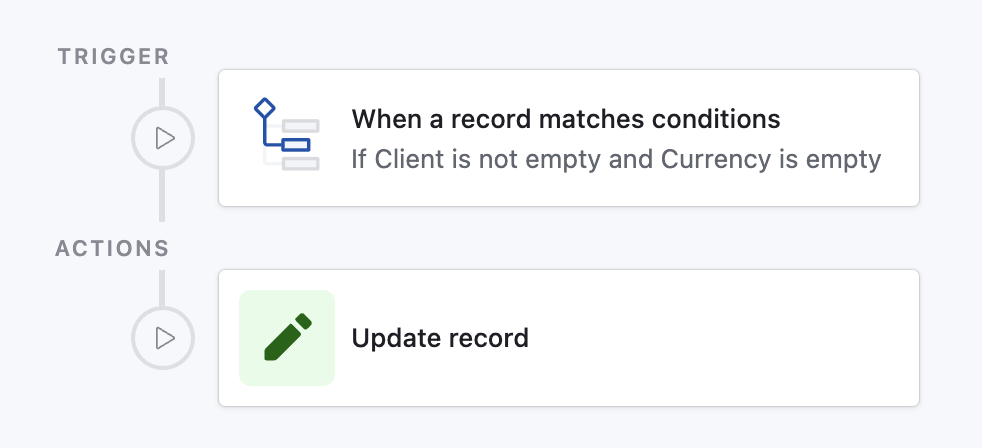This screenshot has width=982, height=448.
Task: Click the line segment above trigger play button
Action: coord(162,90)
